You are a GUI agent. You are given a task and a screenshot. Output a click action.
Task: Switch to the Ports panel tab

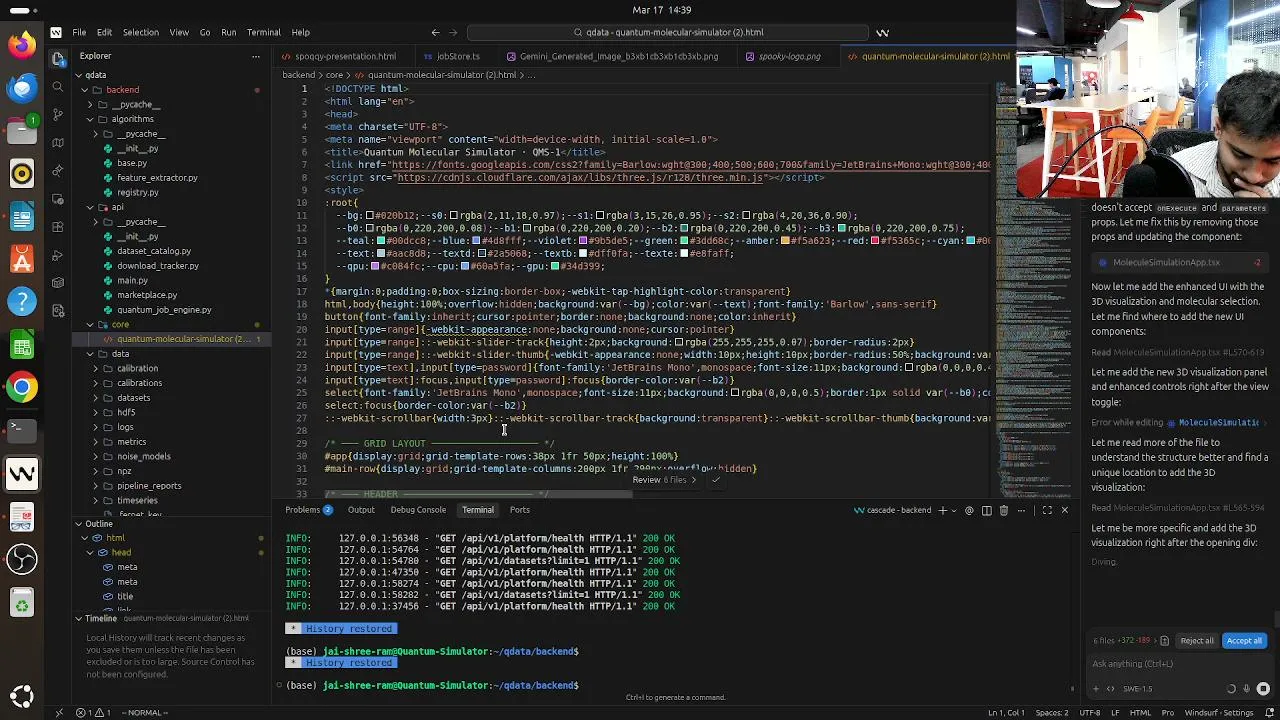520,510
